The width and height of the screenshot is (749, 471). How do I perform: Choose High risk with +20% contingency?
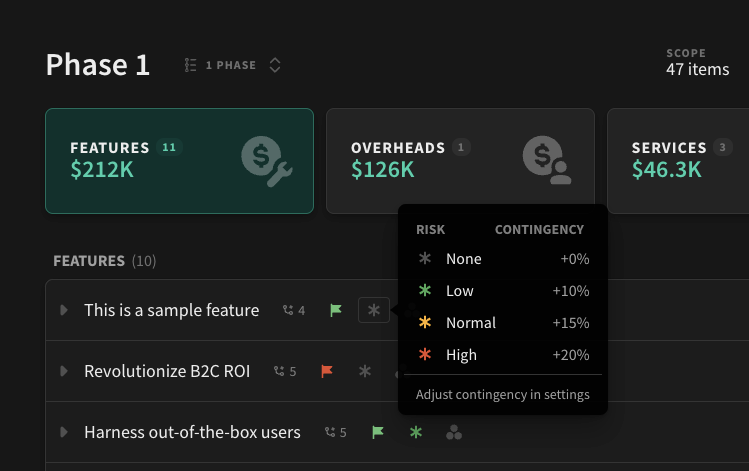point(503,355)
